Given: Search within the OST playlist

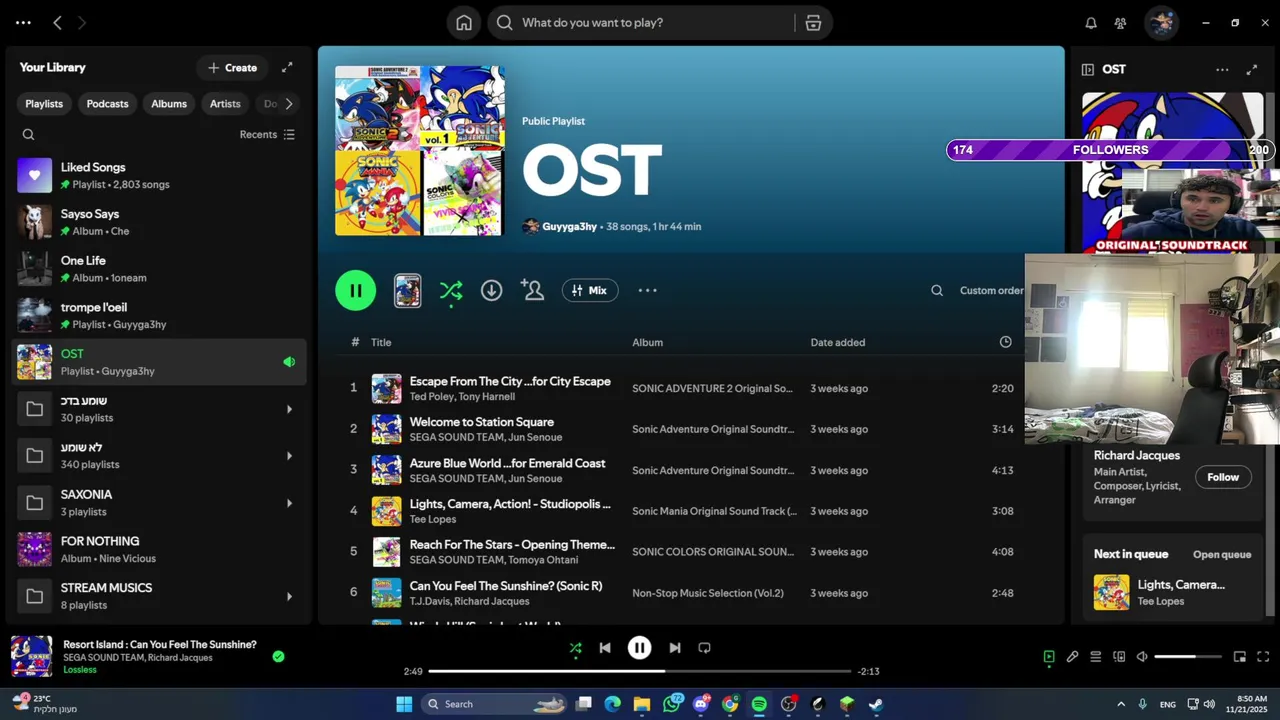Looking at the screenshot, I should point(937,291).
